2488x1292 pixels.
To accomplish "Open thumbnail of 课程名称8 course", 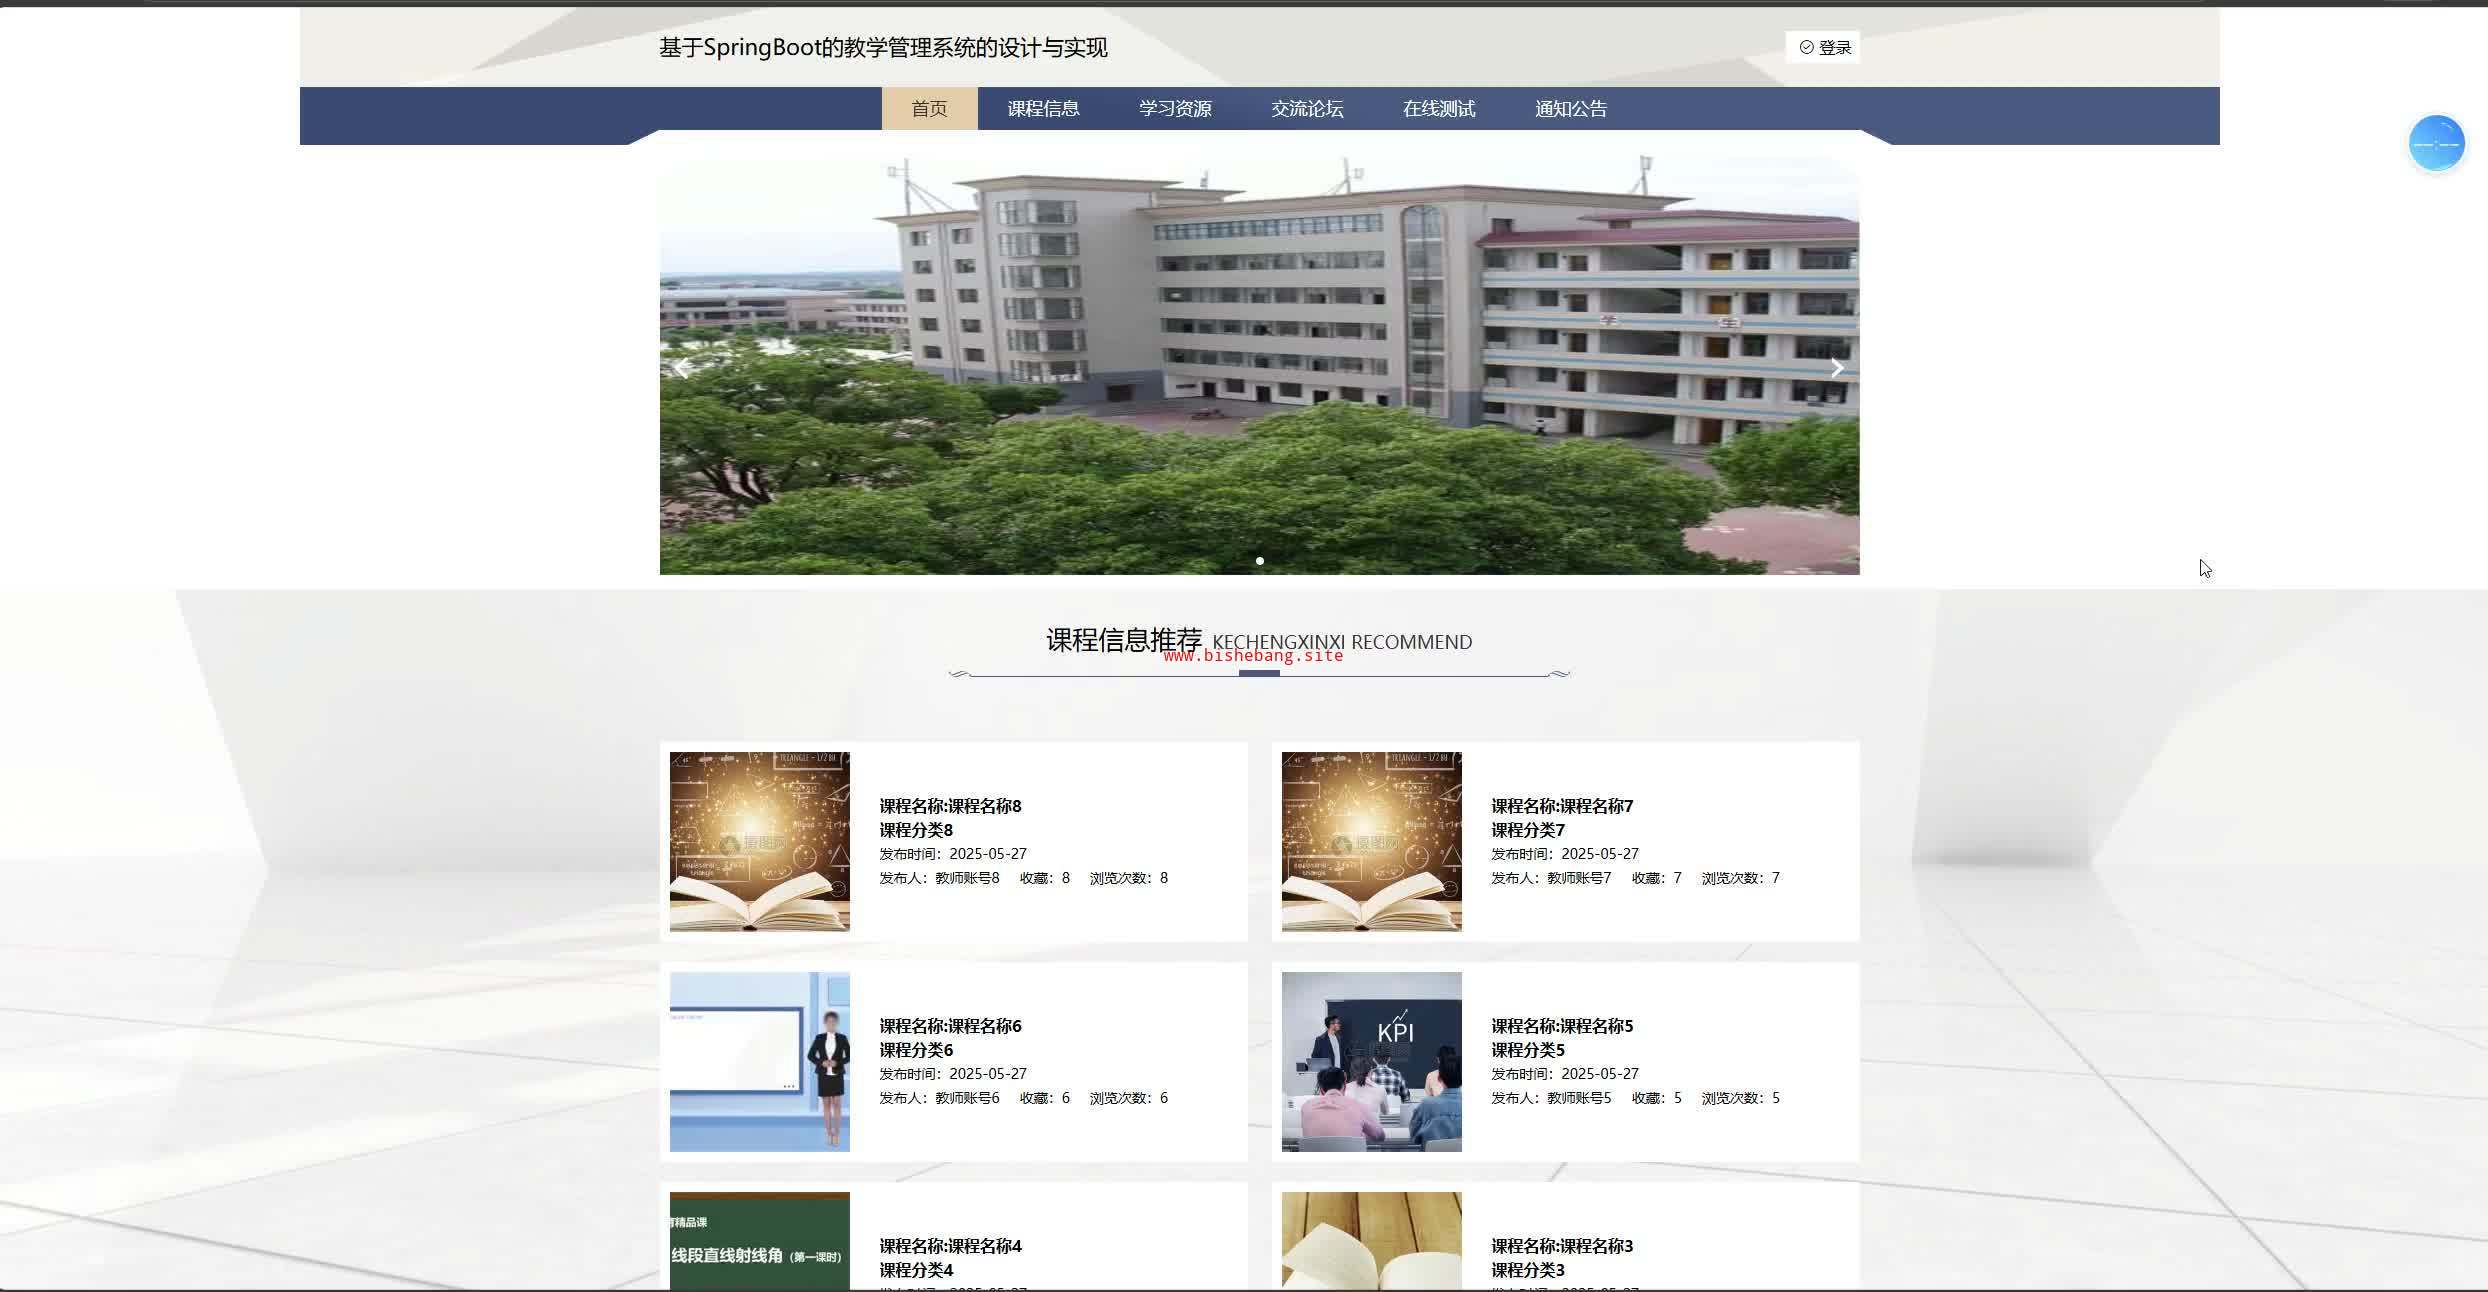I will click(x=760, y=841).
